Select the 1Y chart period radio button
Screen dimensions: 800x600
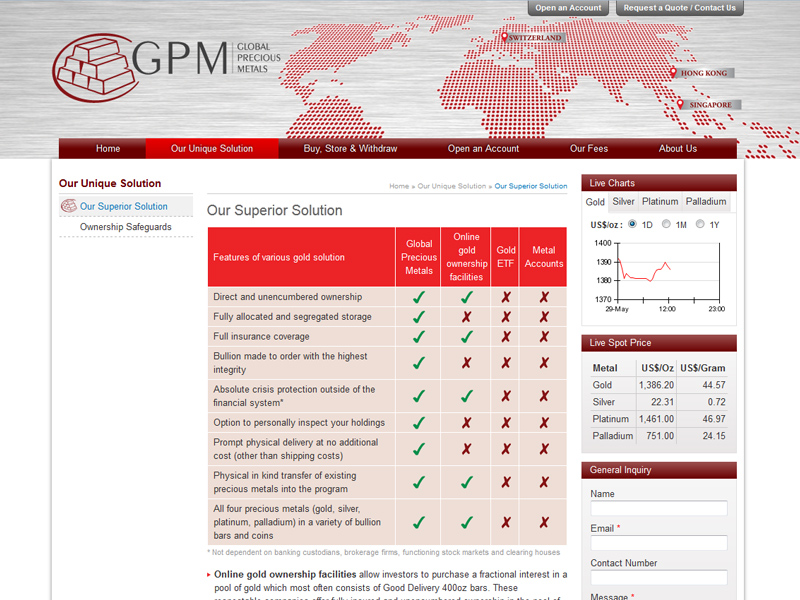(x=700, y=224)
